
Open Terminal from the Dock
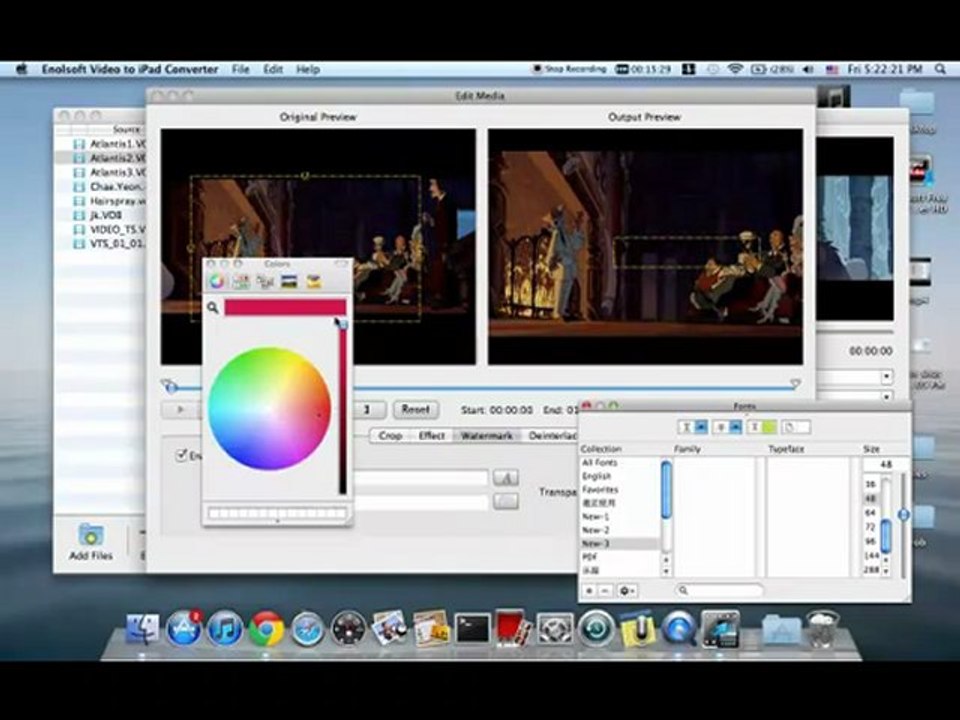[x=473, y=629]
